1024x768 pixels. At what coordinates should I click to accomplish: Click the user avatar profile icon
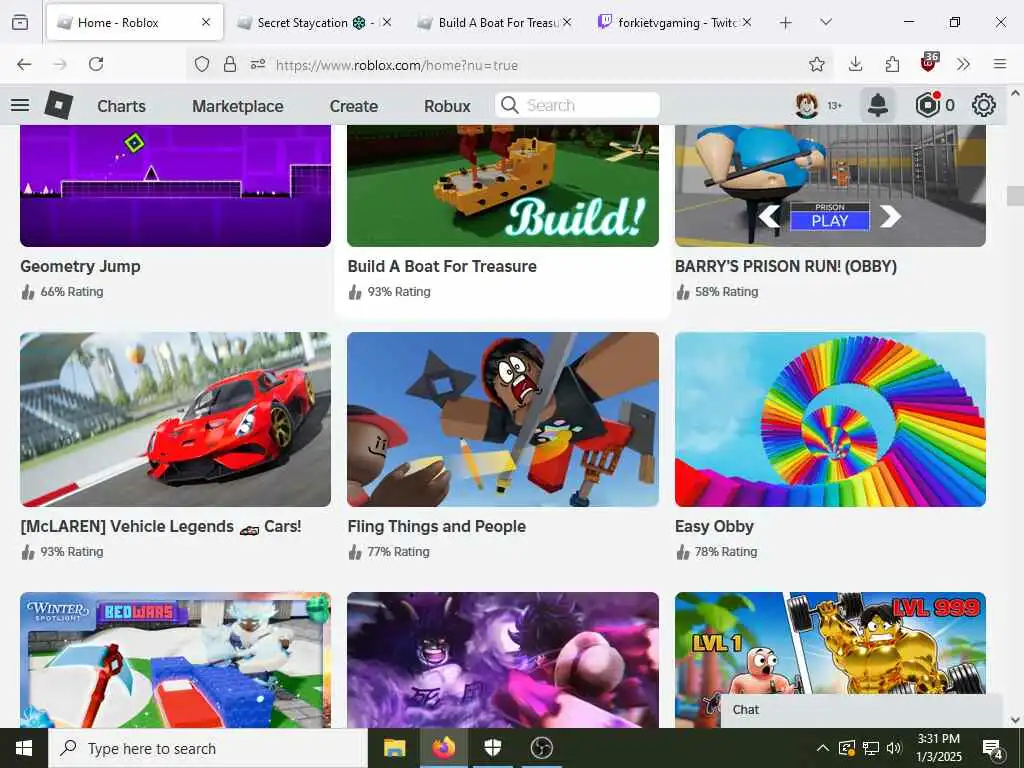pyautogui.click(x=807, y=105)
